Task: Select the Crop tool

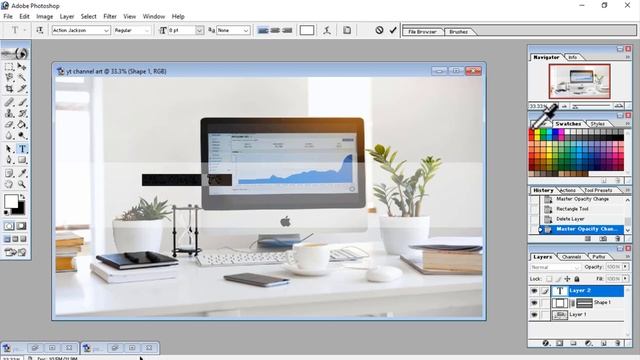Action: tap(9, 89)
